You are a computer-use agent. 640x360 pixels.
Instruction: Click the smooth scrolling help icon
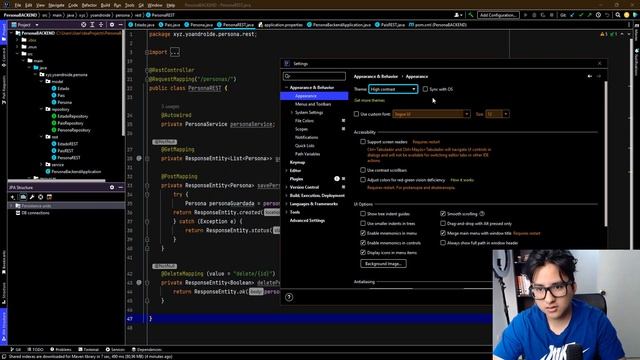click(482, 213)
